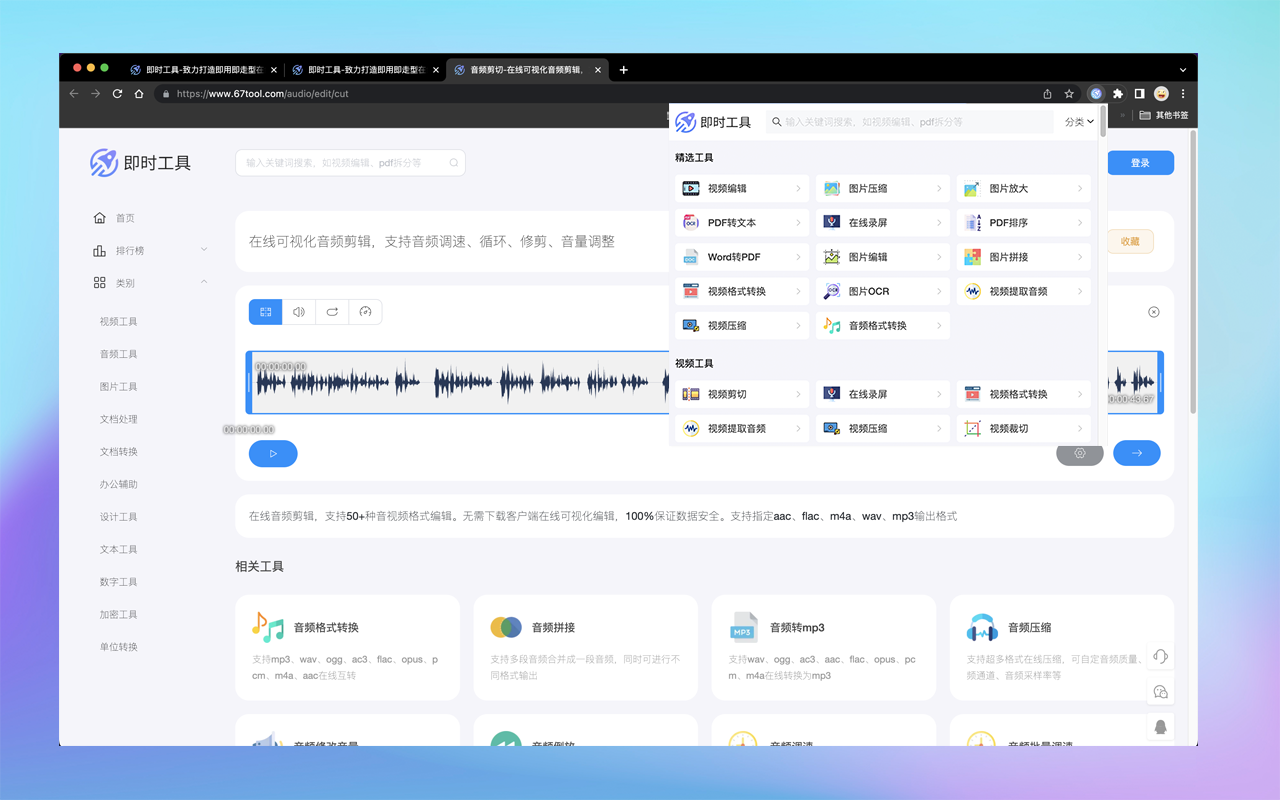The width and height of the screenshot is (1280, 800).
Task: Switch to the first 即时工具 browser tab
Action: point(198,70)
